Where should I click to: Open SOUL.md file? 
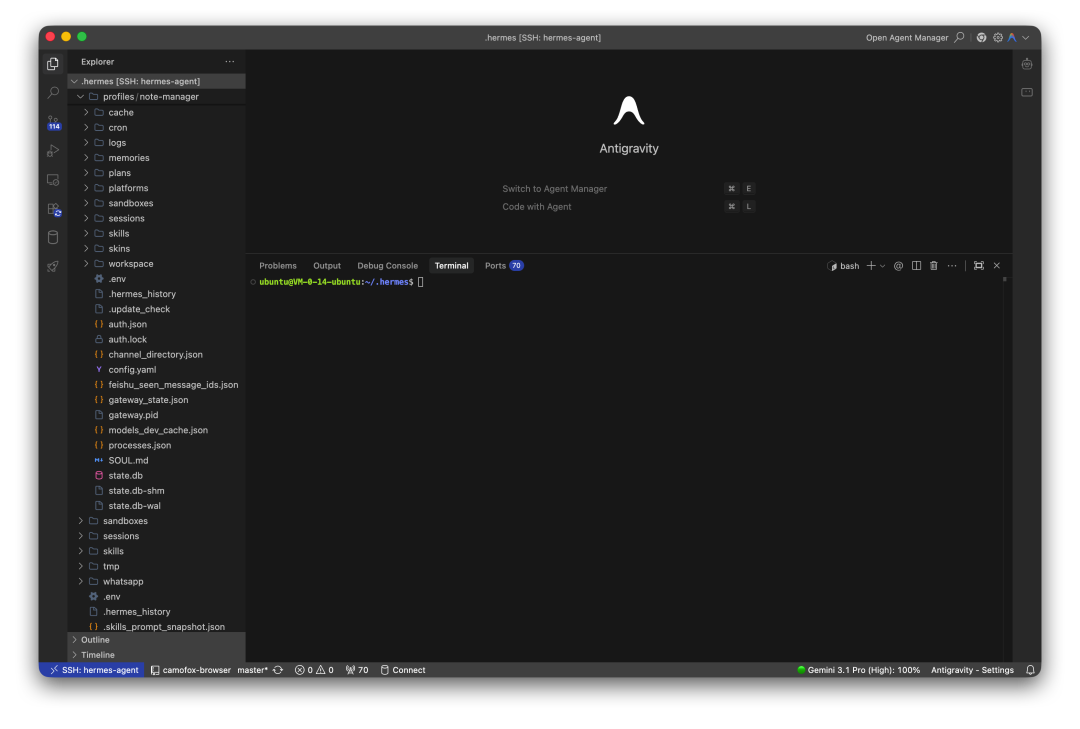click(156, 461)
